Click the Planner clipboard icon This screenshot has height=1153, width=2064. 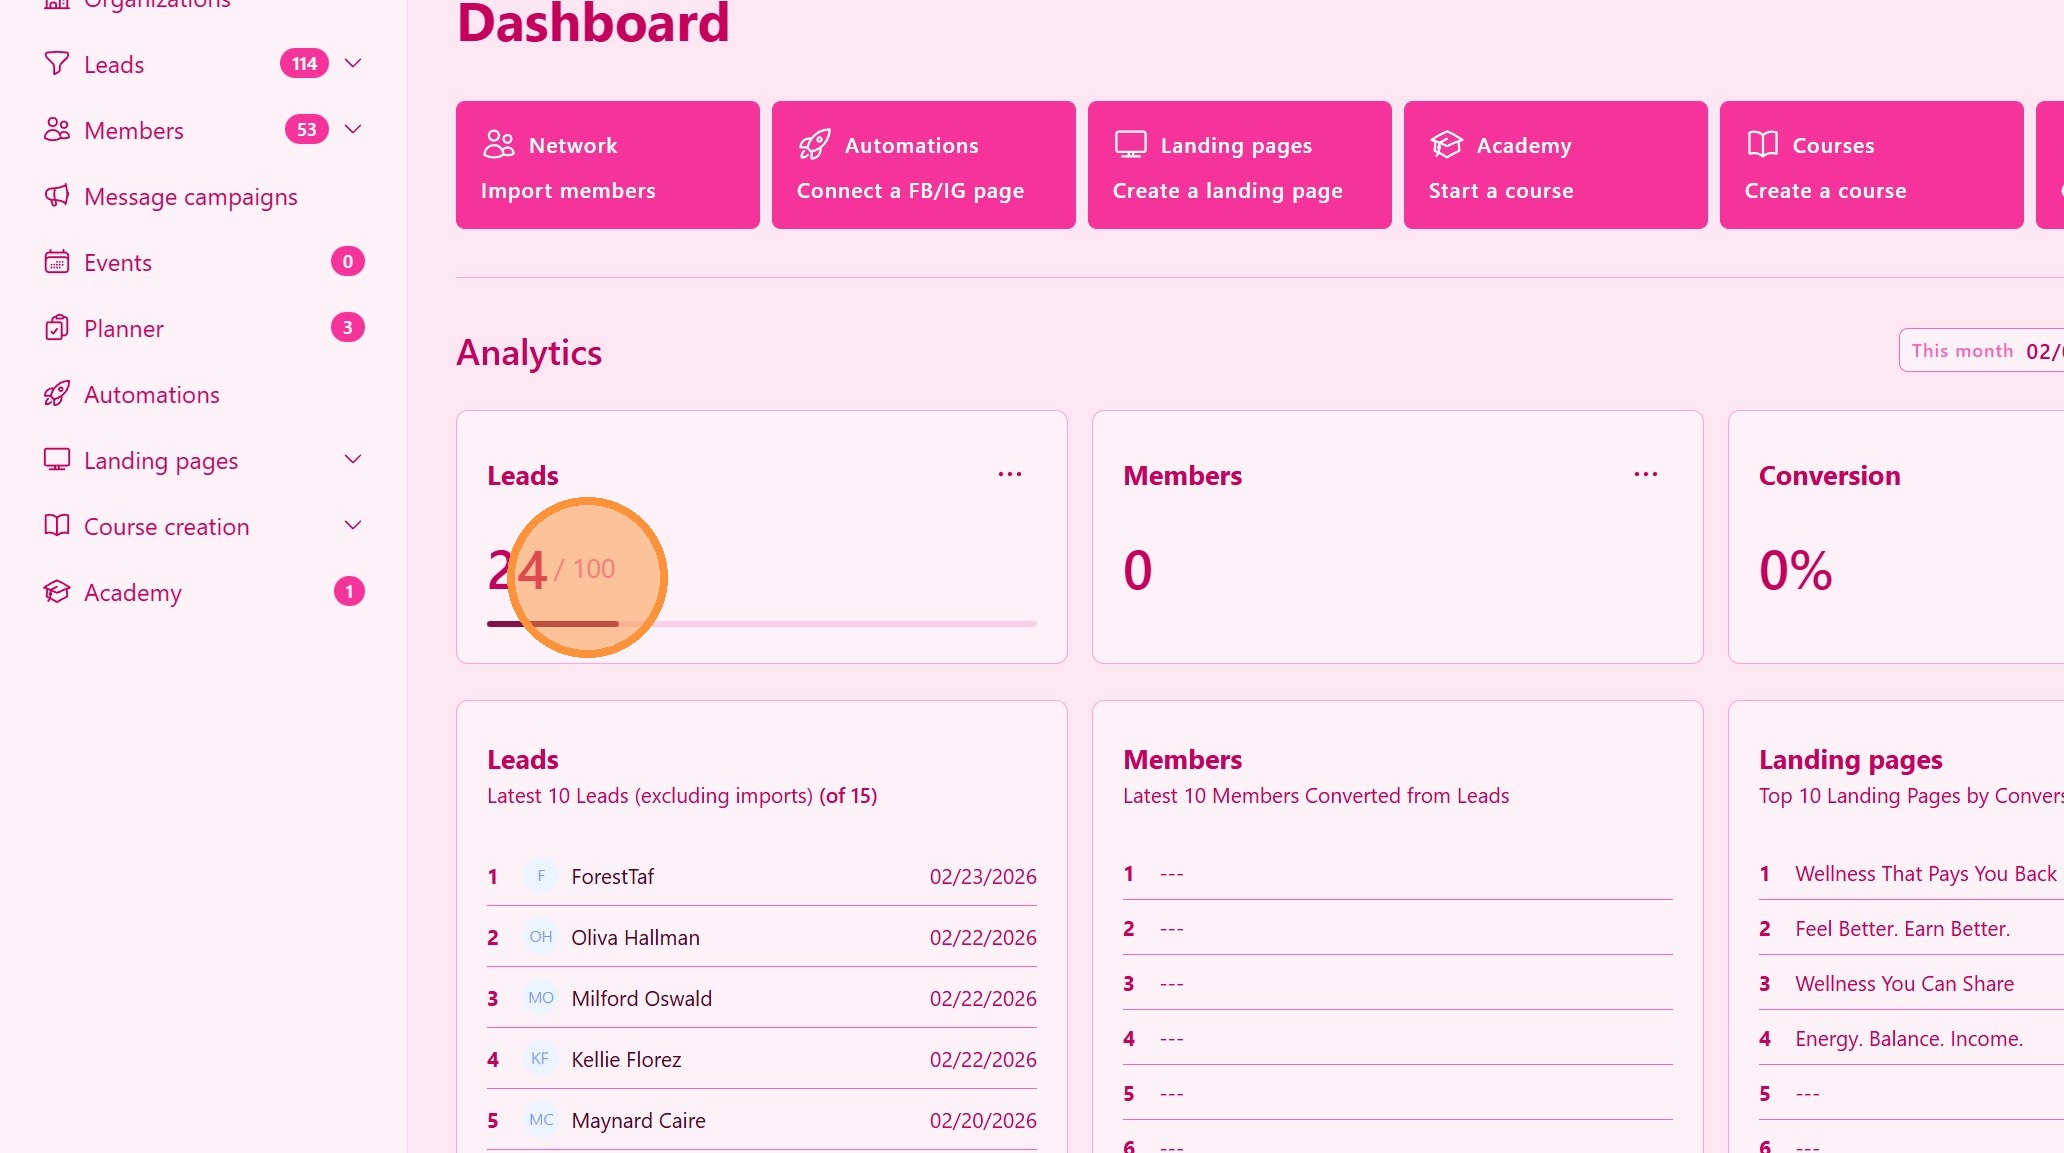click(x=57, y=328)
